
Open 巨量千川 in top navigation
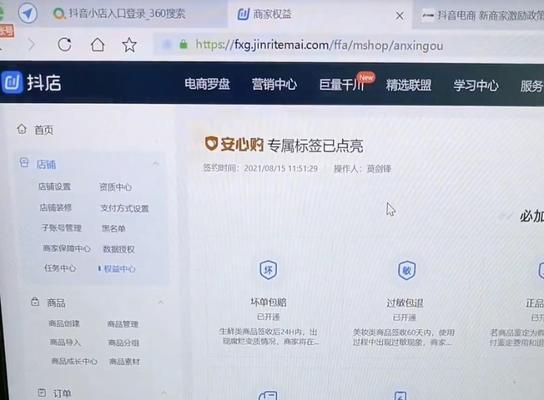(342, 85)
